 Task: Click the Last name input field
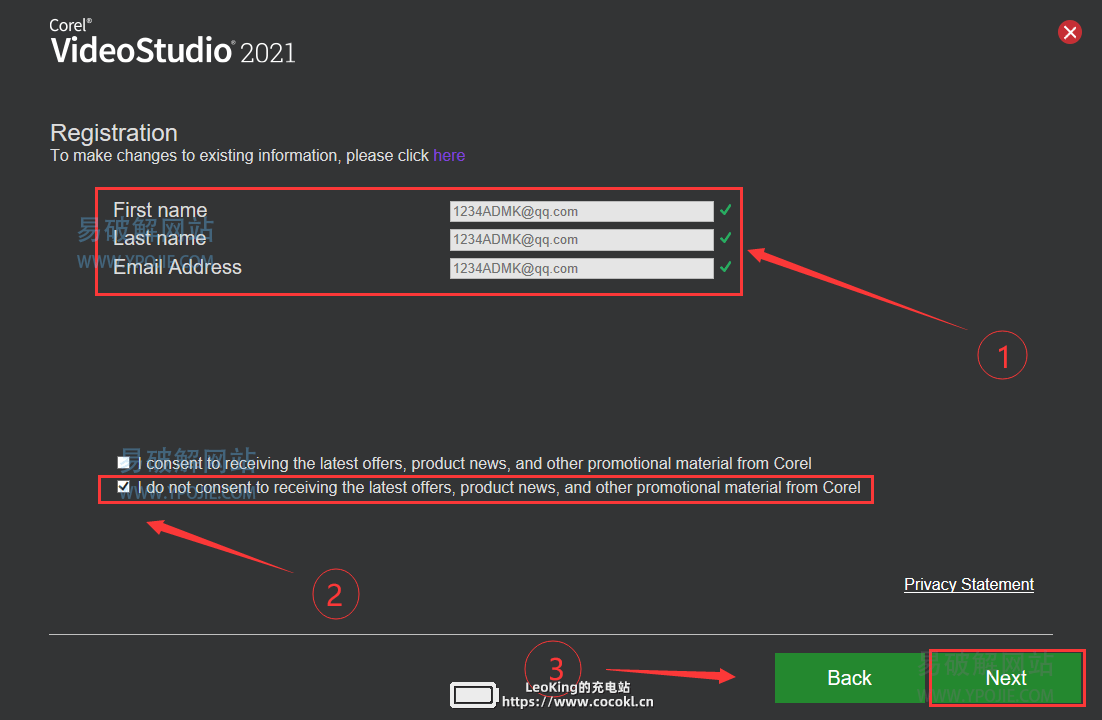click(581, 240)
